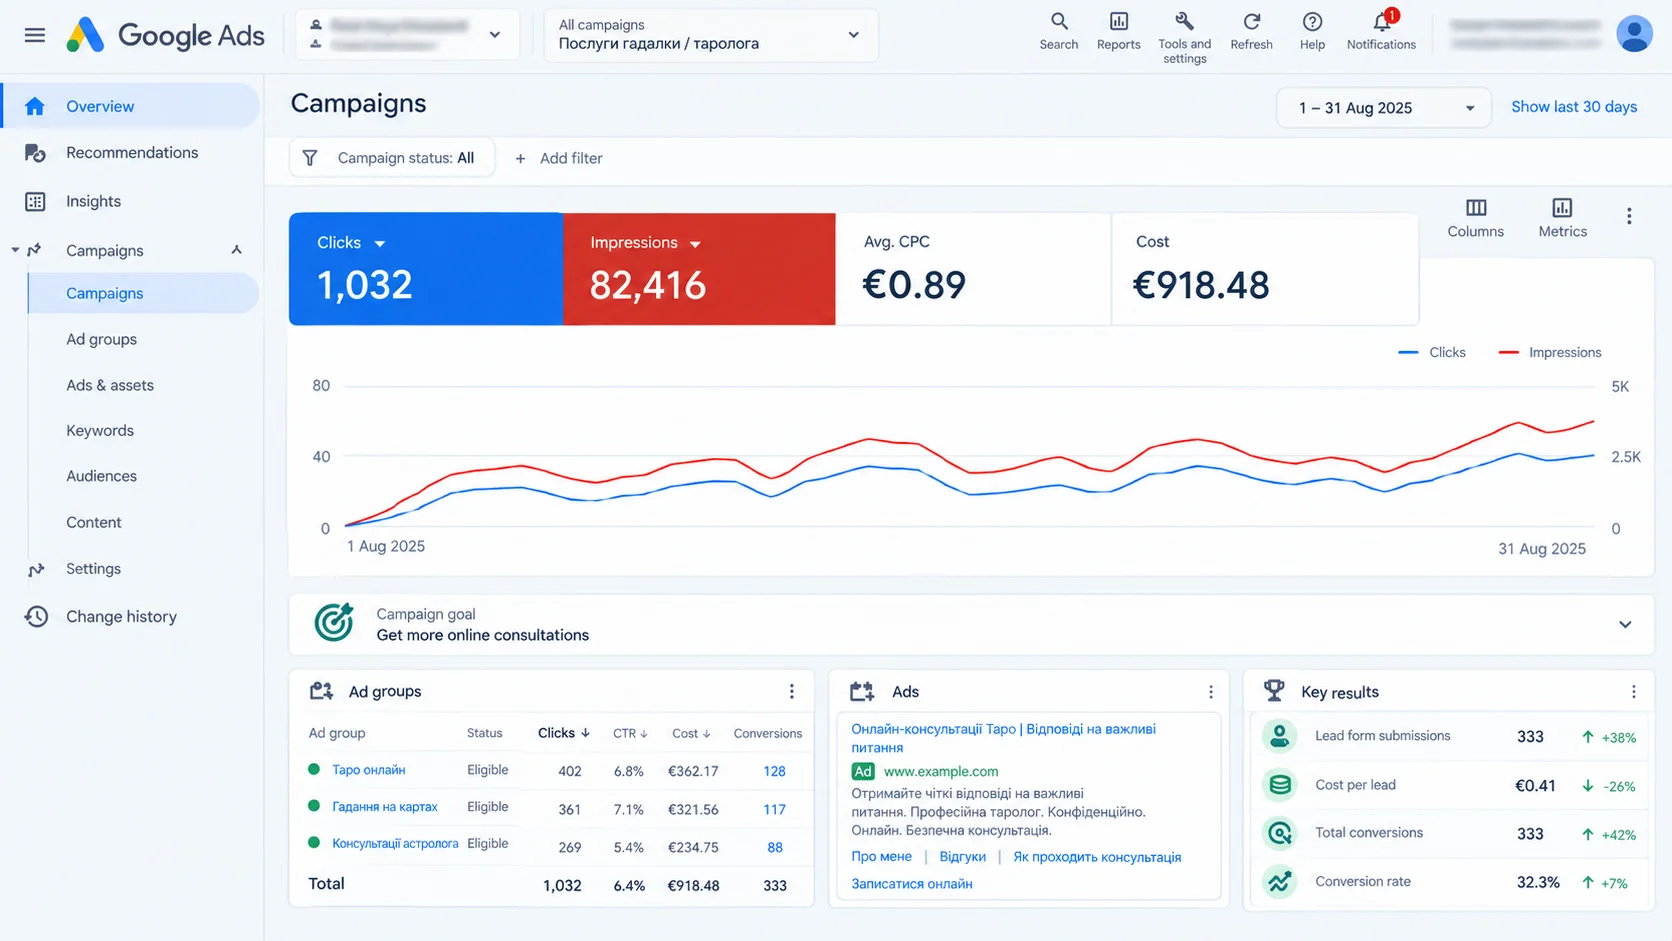Open Ad groups card three-dot menu
Screen dimensions: 1672x941
click(x=791, y=691)
